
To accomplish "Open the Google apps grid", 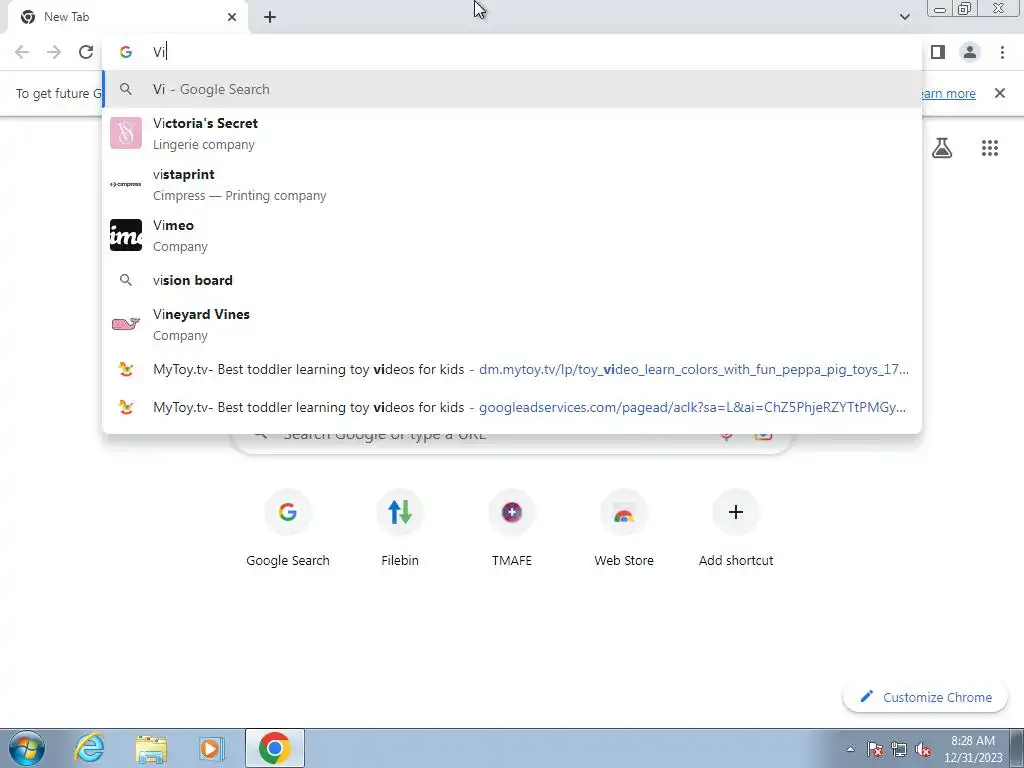I will pyautogui.click(x=990, y=148).
